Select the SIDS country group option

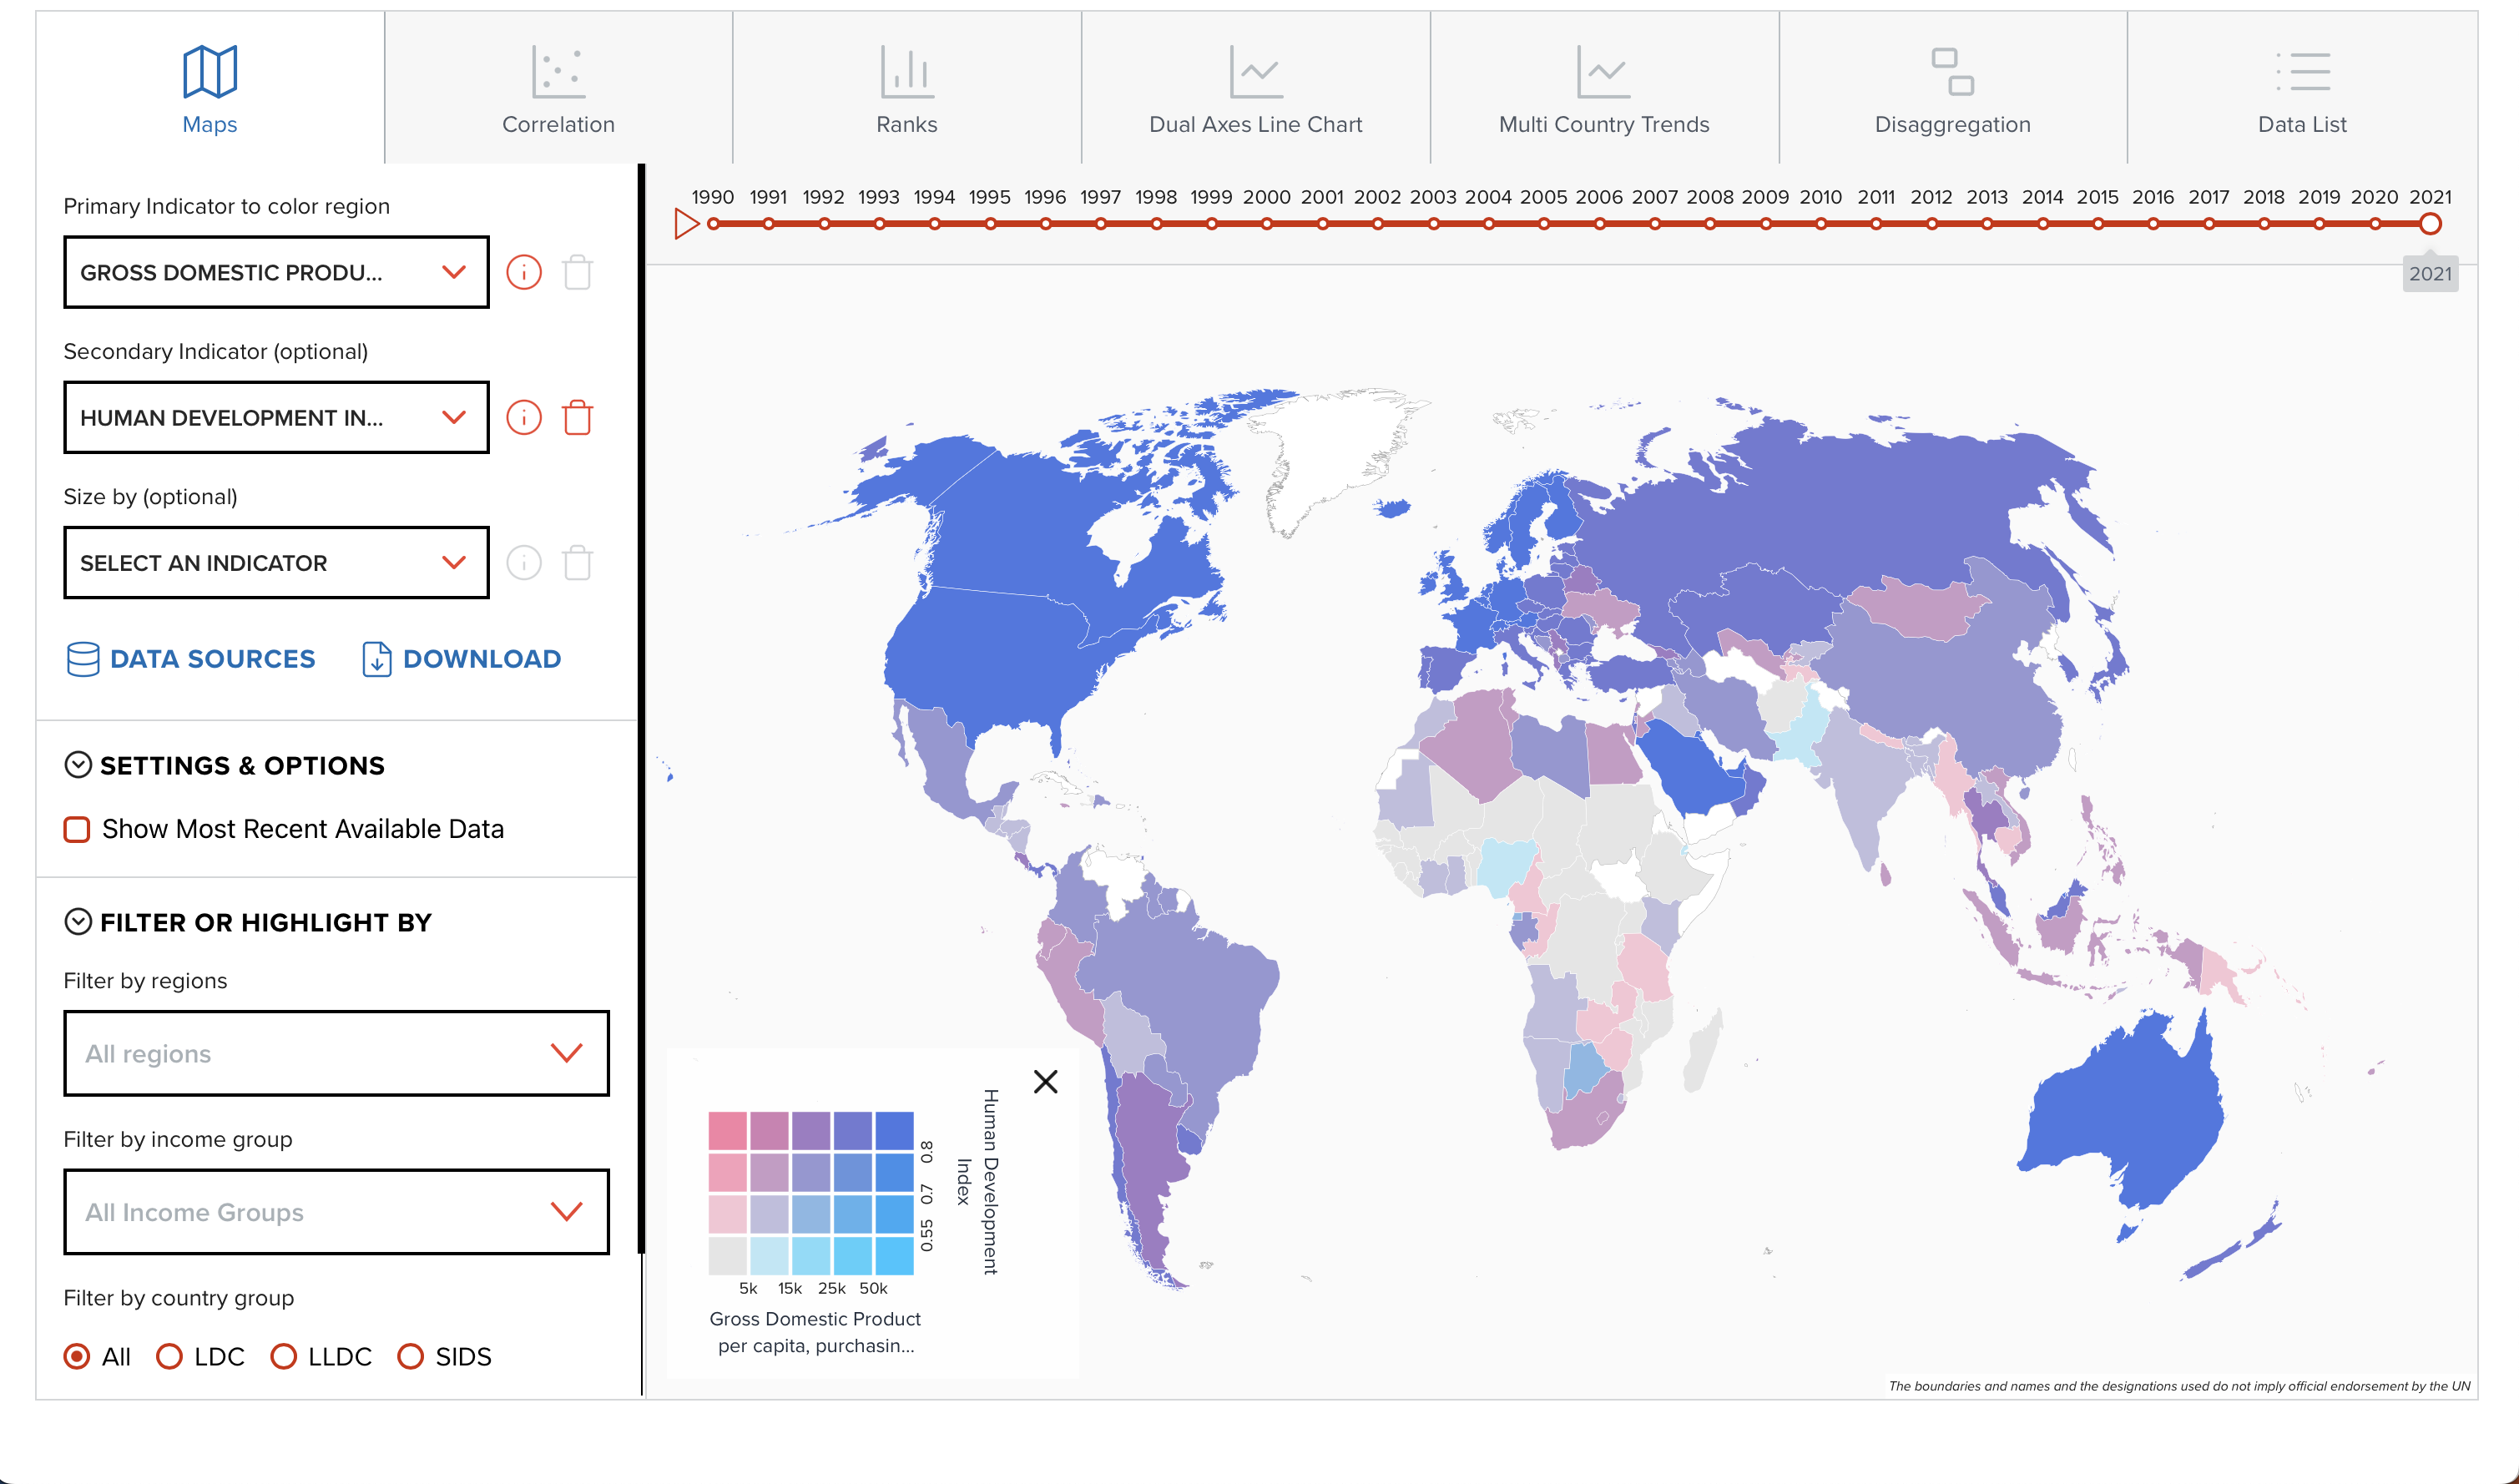pyautogui.click(x=410, y=1356)
